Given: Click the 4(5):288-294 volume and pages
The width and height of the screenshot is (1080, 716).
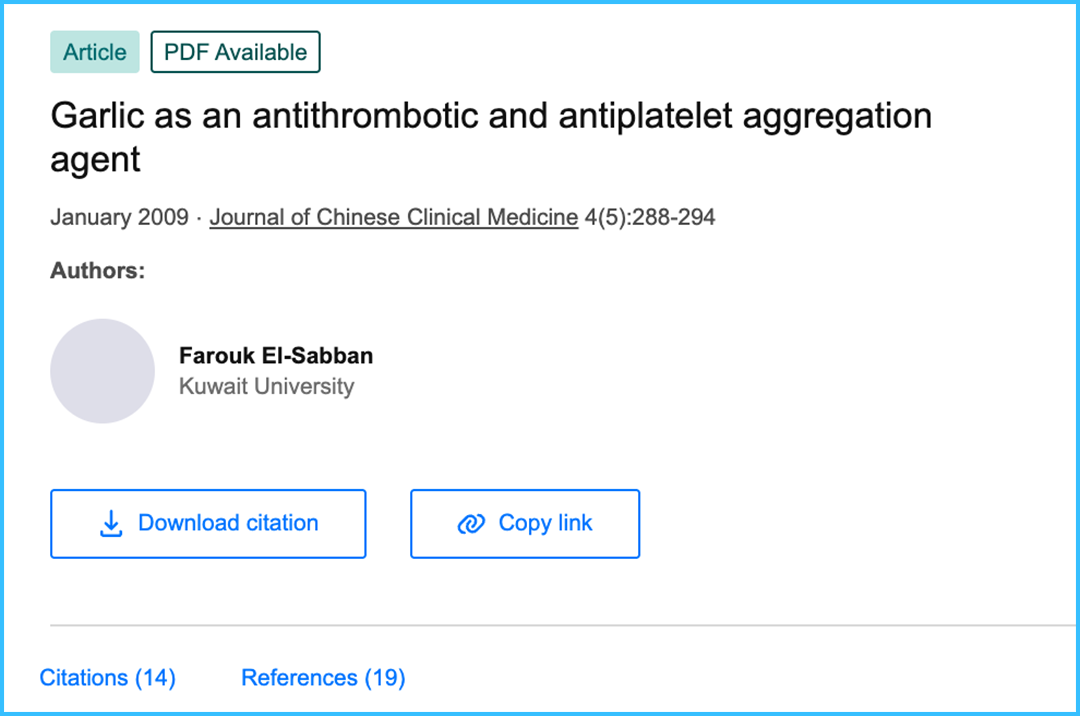Looking at the screenshot, I should coord(650,217).
